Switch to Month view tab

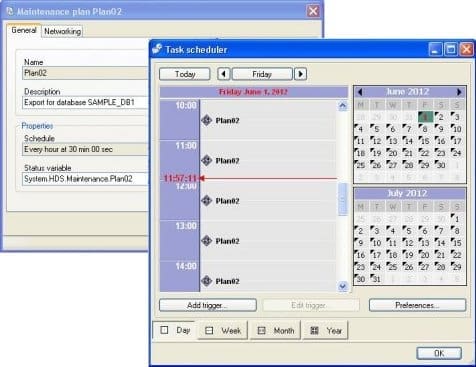pos(275,330)
